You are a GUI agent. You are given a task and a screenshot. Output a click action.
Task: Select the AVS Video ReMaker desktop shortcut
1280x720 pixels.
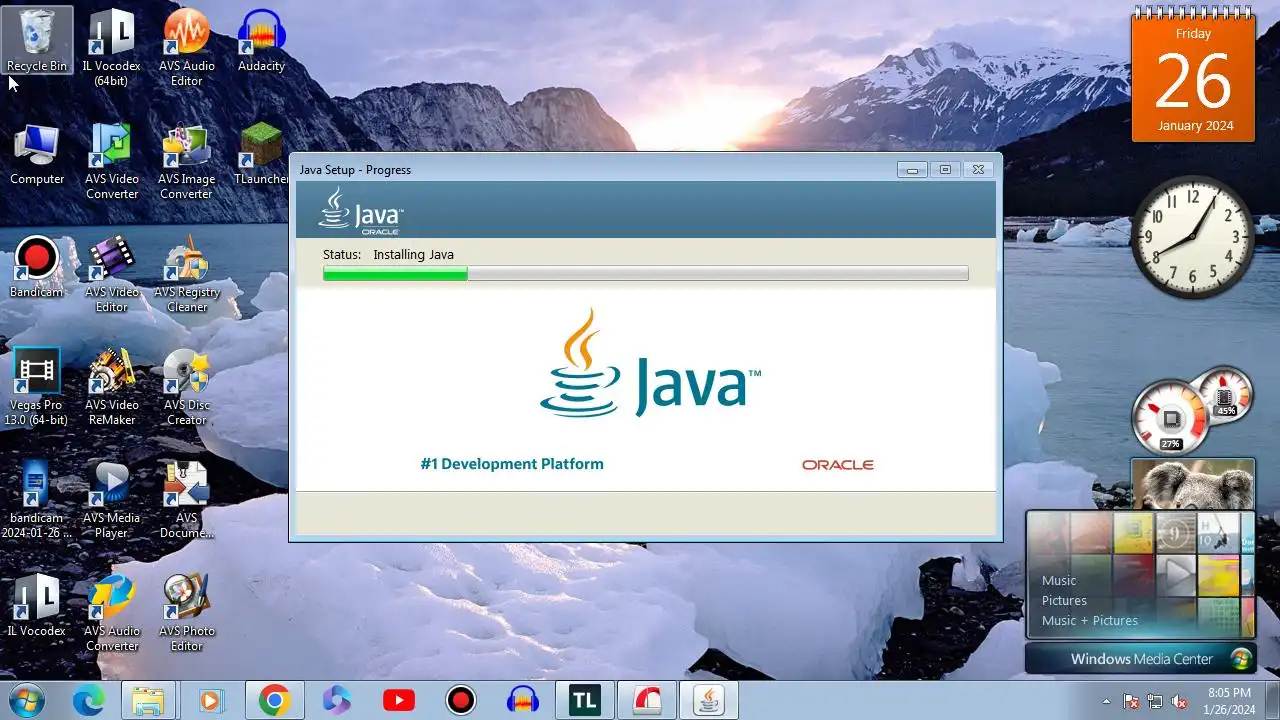click(111, 387)
